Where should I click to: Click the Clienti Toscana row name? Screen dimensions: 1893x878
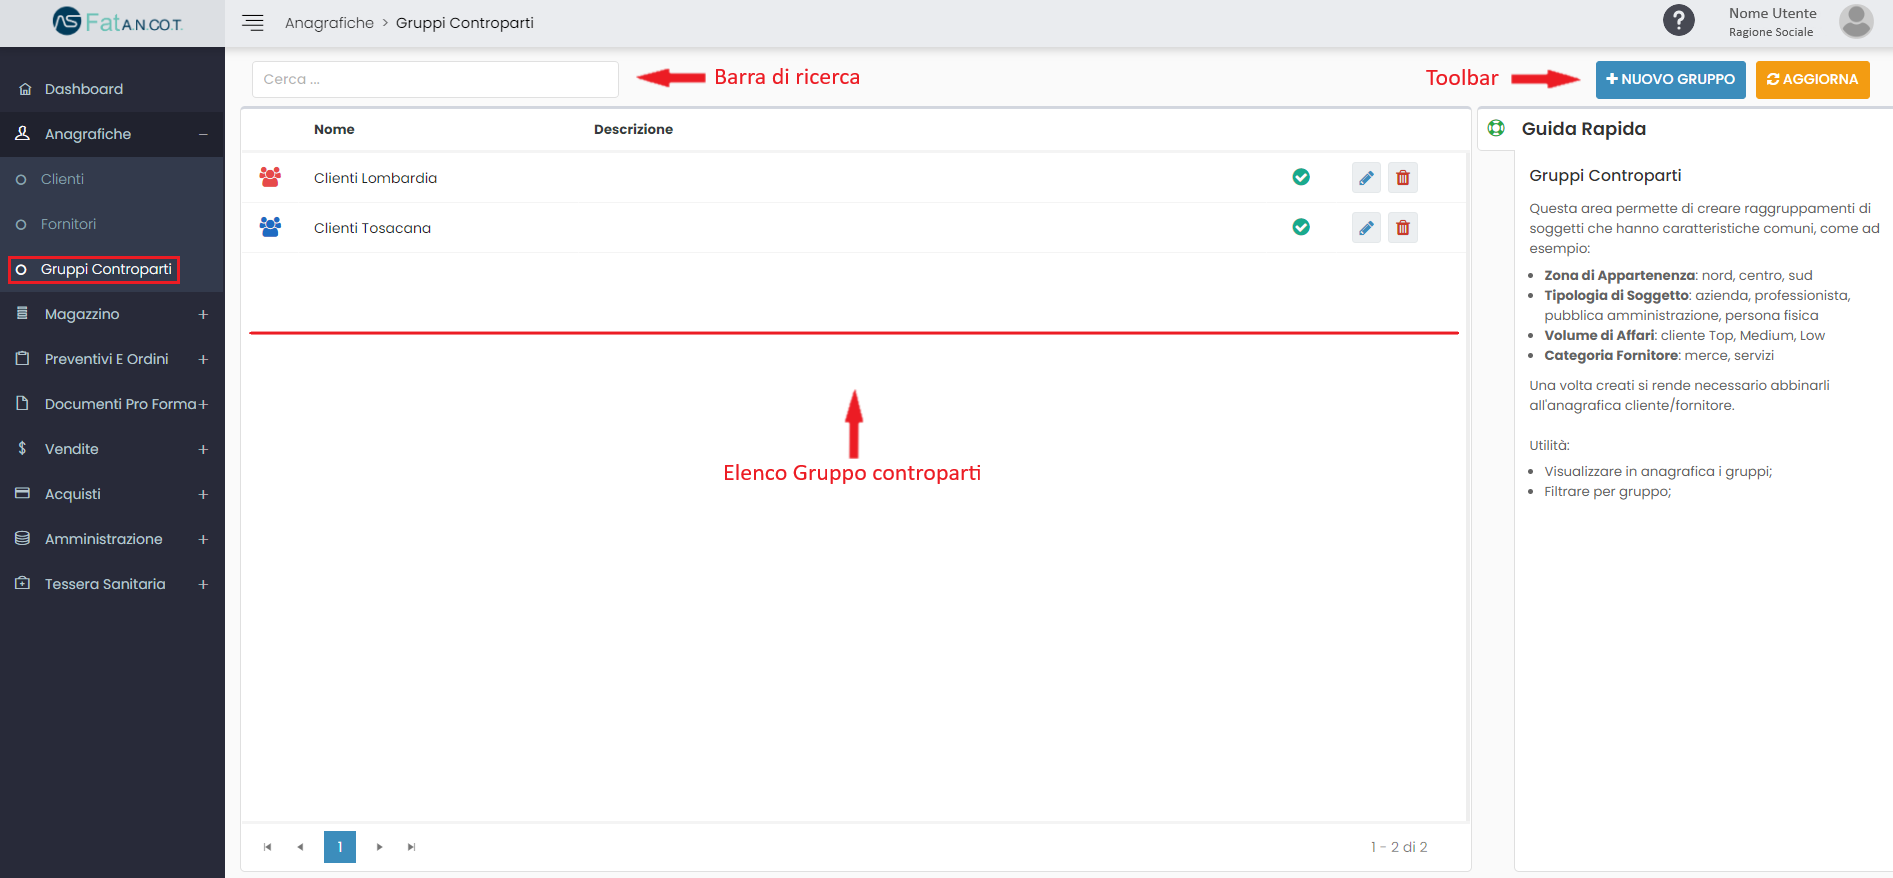(372, 228)
